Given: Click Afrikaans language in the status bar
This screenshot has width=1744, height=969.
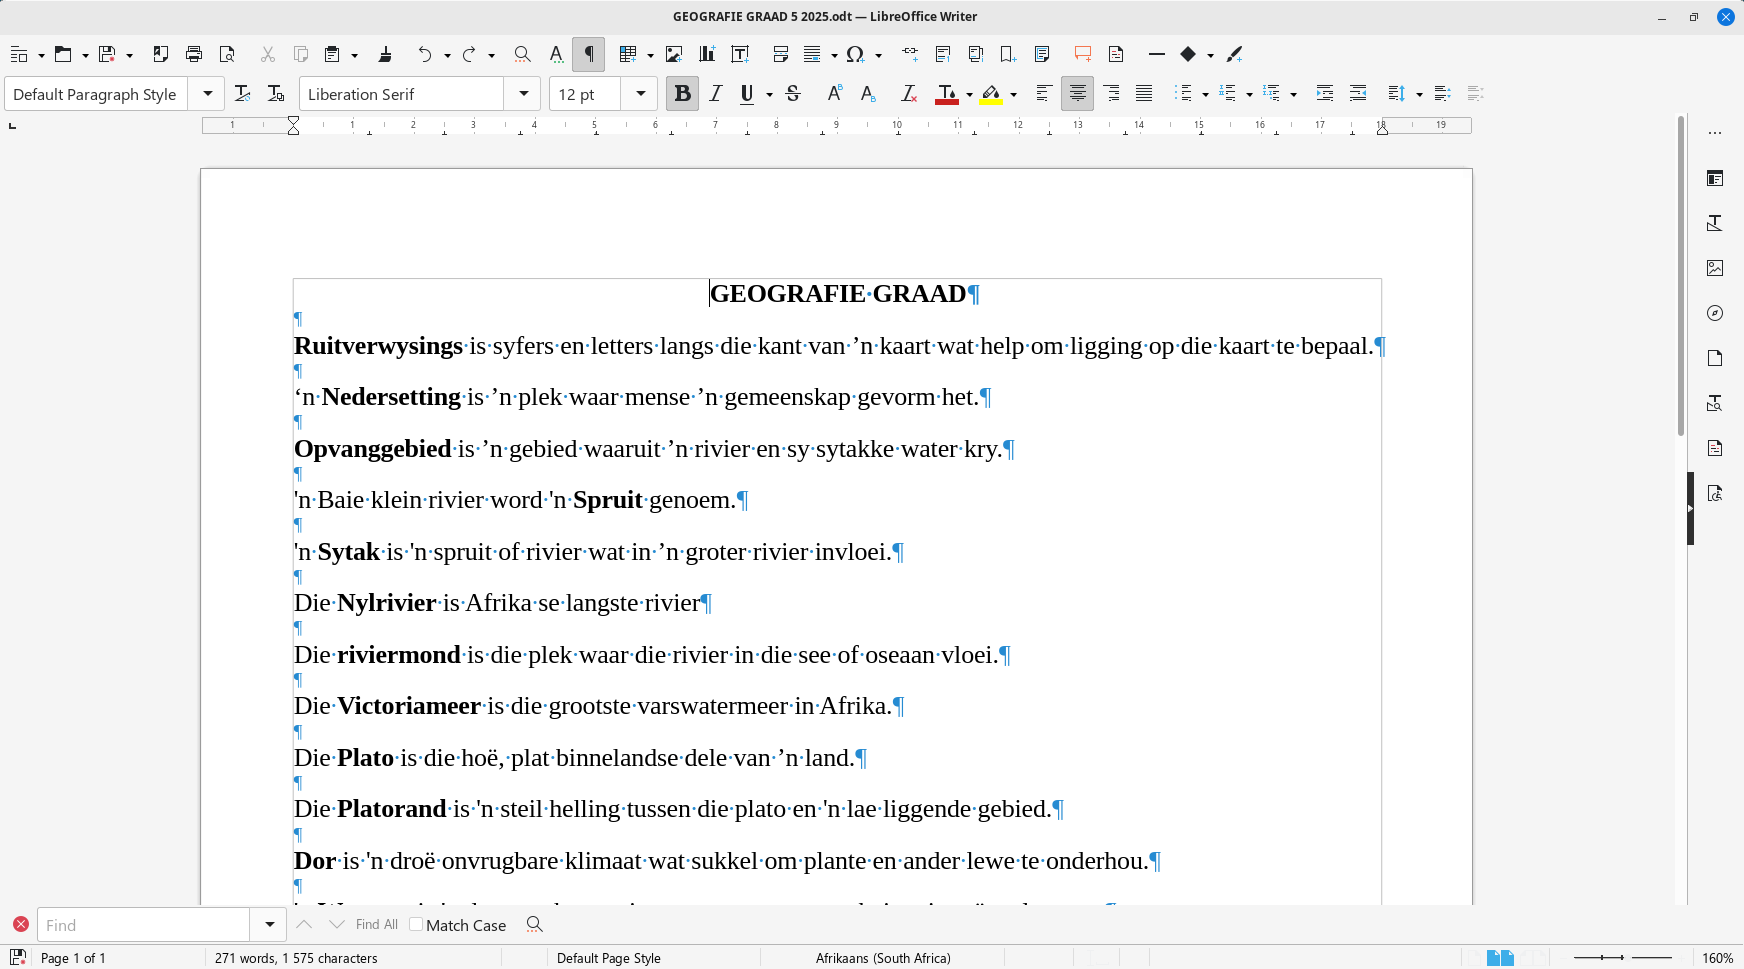Looking at the screenshot, I should (882, 958).
